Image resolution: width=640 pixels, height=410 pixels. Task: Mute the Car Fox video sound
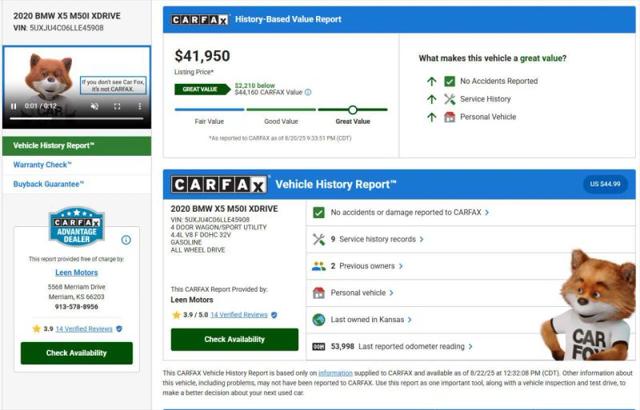(94, 106)
